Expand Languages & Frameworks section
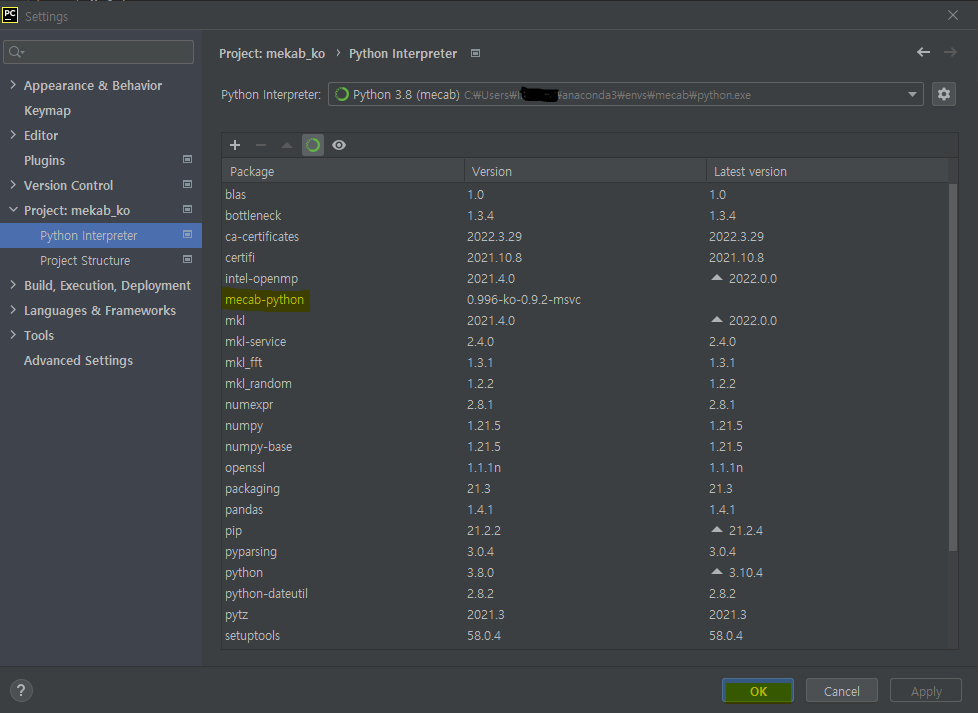Screen dimensions: 978x713 tap(13, 310)
